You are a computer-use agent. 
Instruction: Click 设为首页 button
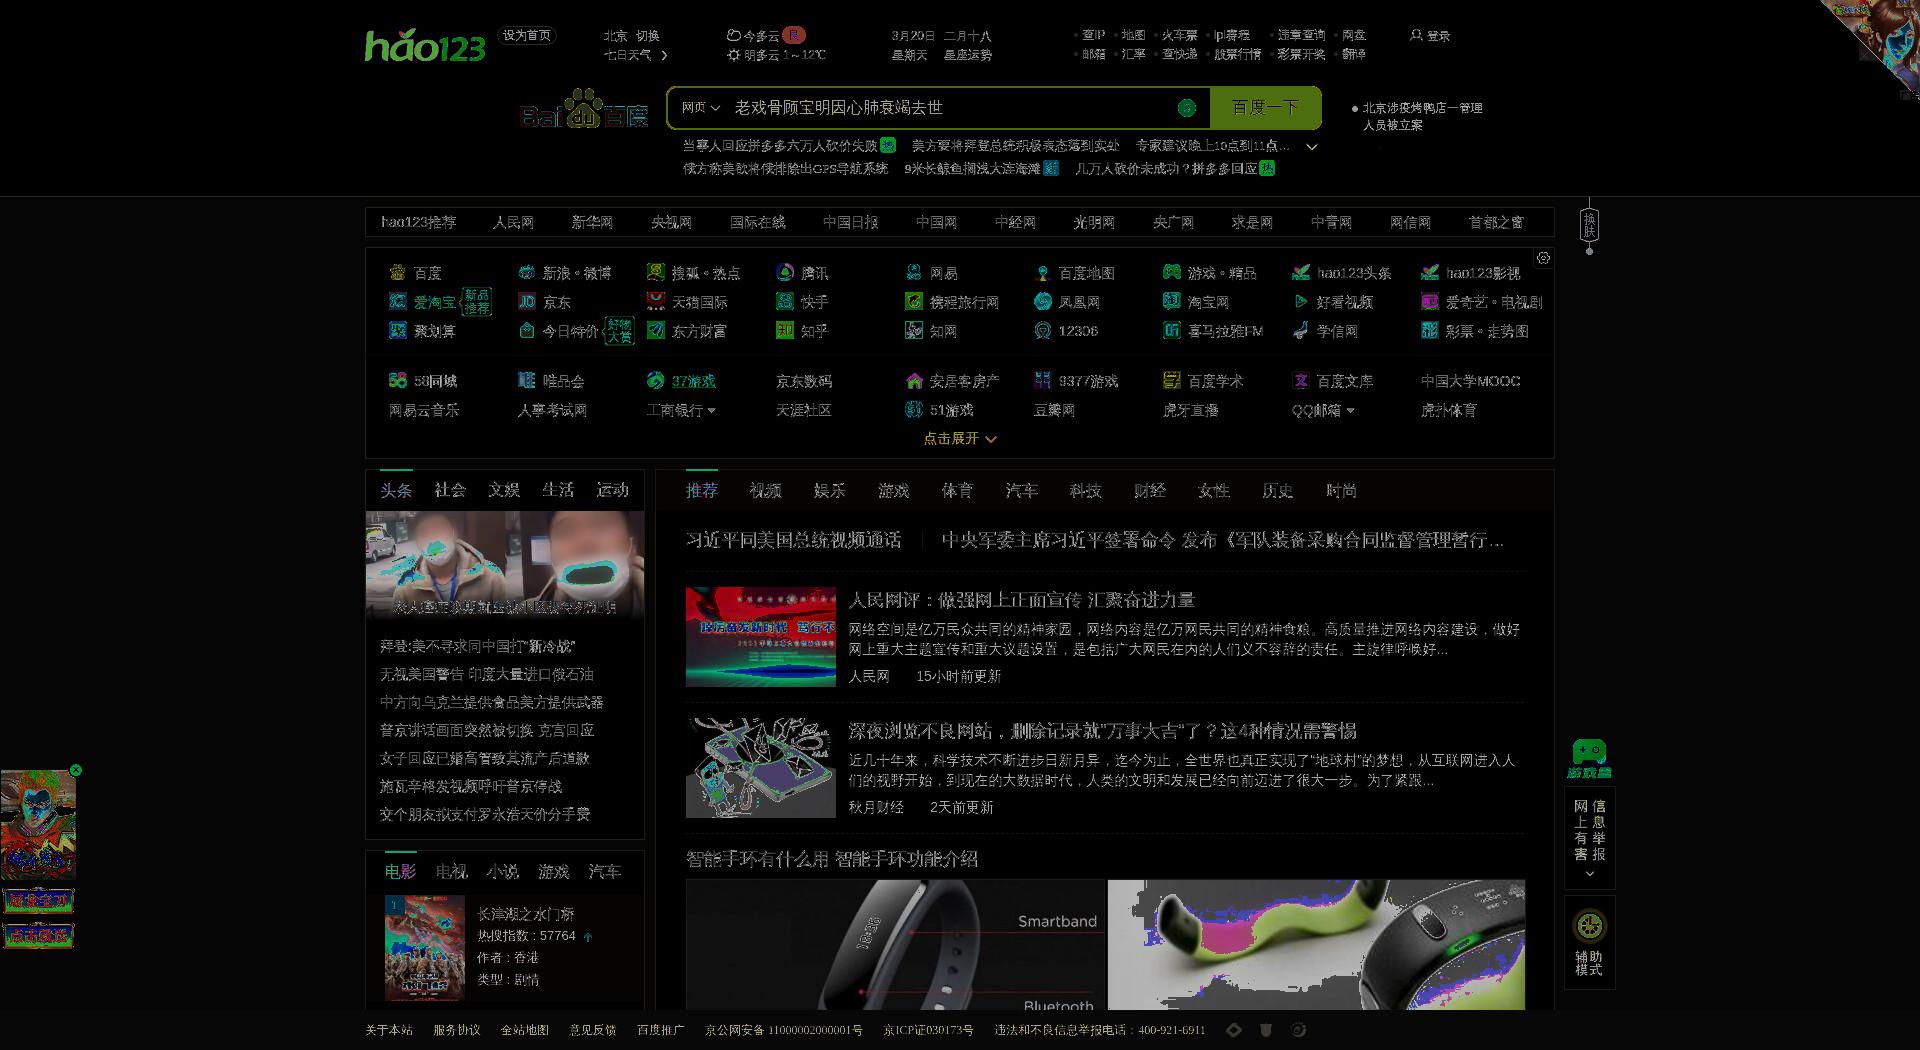click(526, 35)
